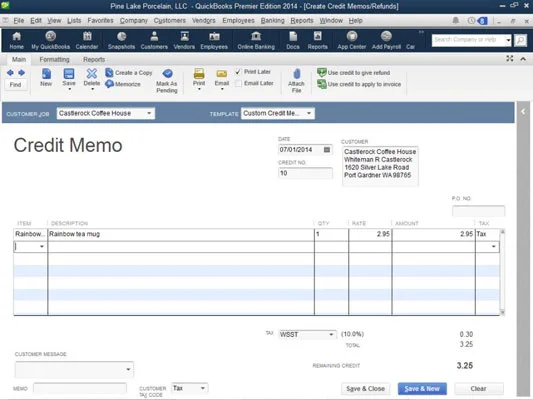533x400 pixels.
Task: Check Email Later checkbox
Action: [x=238, y=83]
